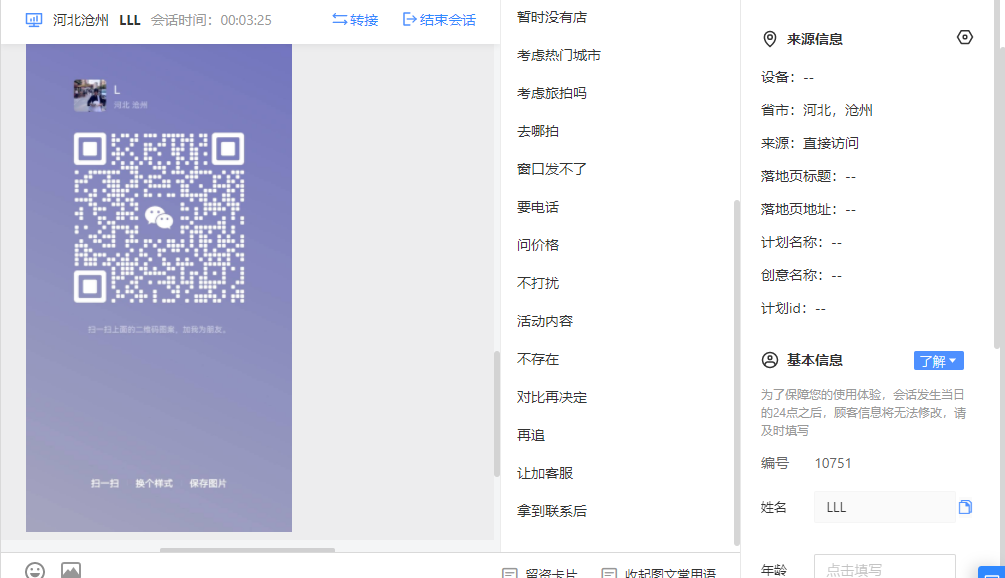Open the WeChat QR code image

click(x=159, y=288)
